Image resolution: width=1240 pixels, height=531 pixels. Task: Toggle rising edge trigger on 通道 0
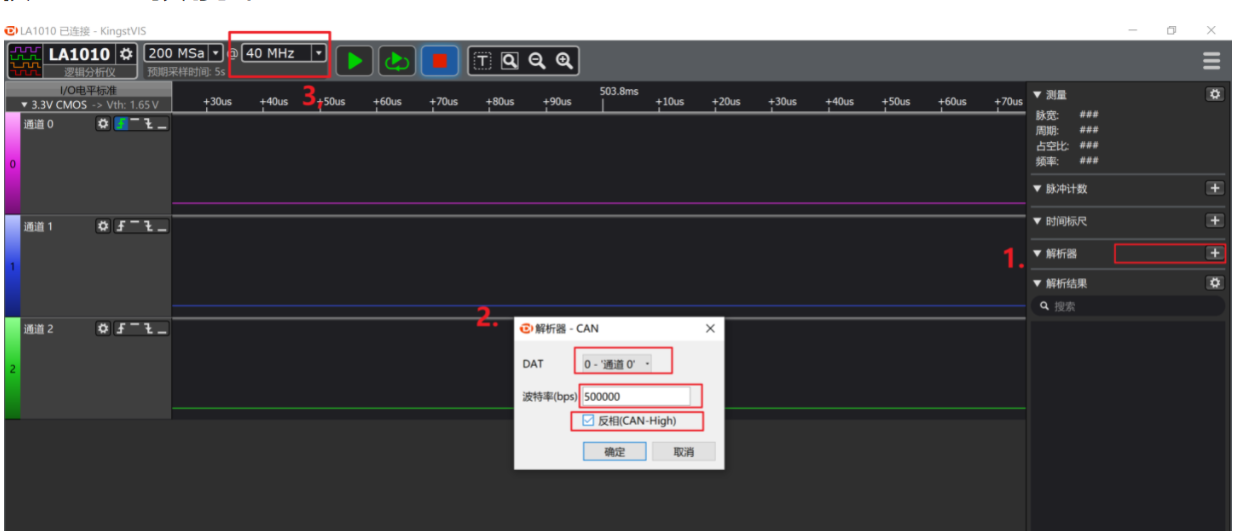[x=119, y=124]
